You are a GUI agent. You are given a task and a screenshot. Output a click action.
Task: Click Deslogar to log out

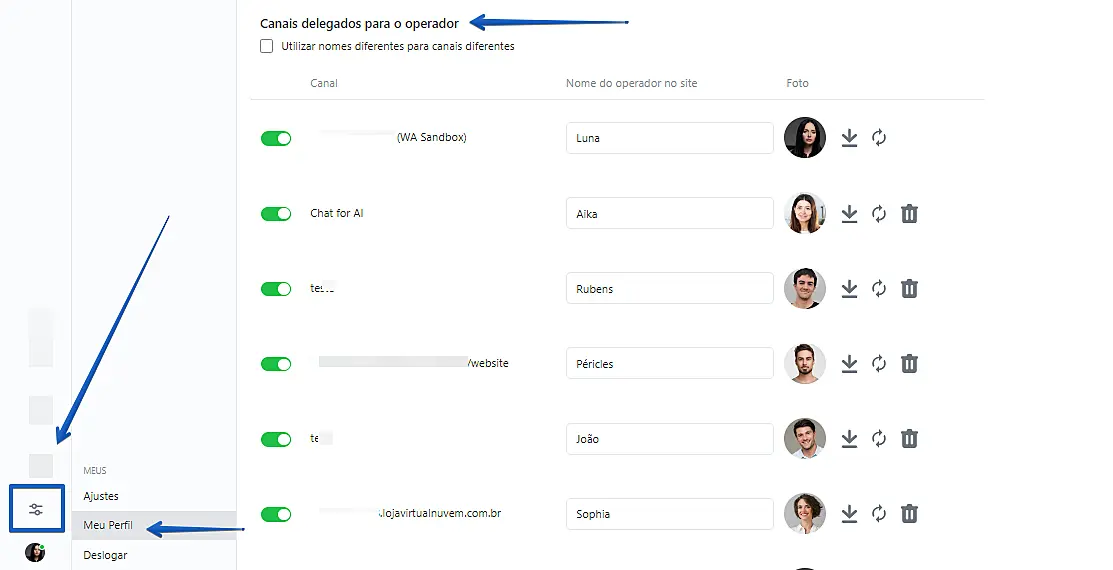(x=105, y=555)
